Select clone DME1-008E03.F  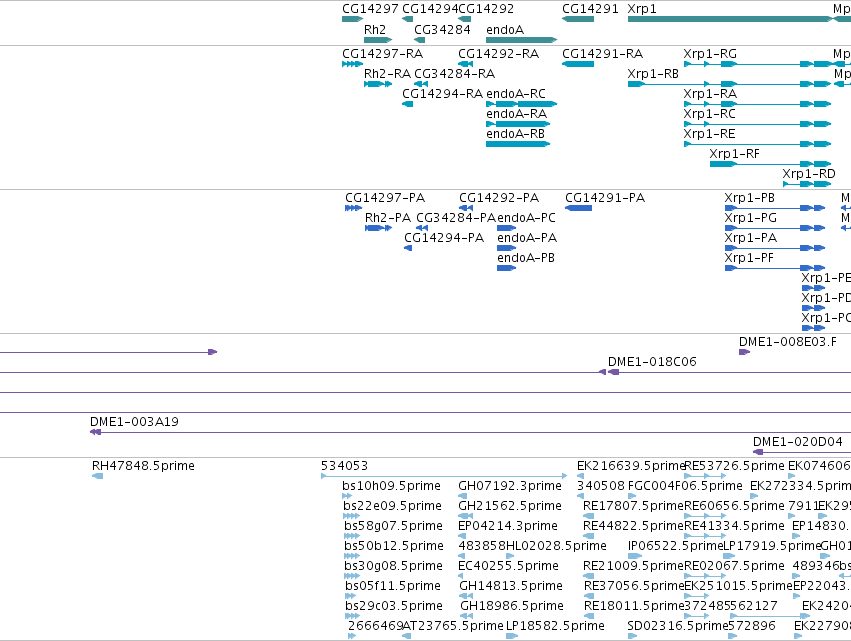click(x=745, y=352)
